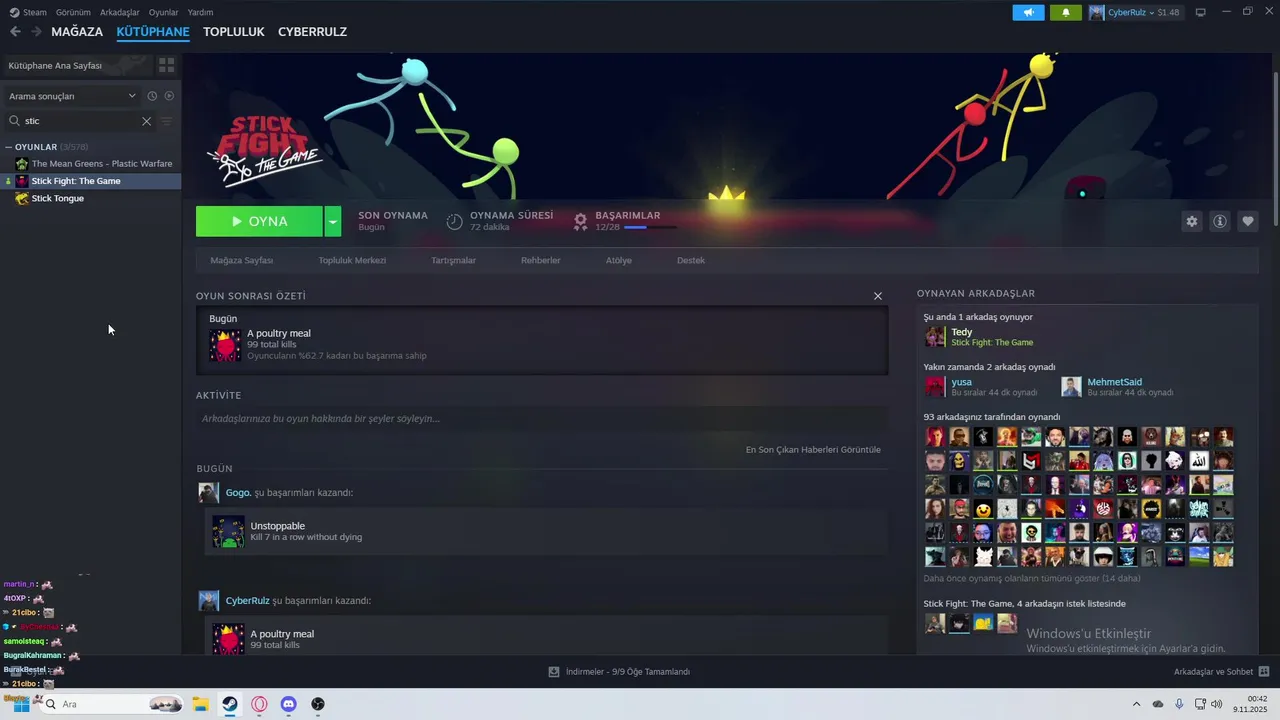The image size is (1280, 720).
Task: Click the achievements gear icon
Action: click(x=580, y=221)
